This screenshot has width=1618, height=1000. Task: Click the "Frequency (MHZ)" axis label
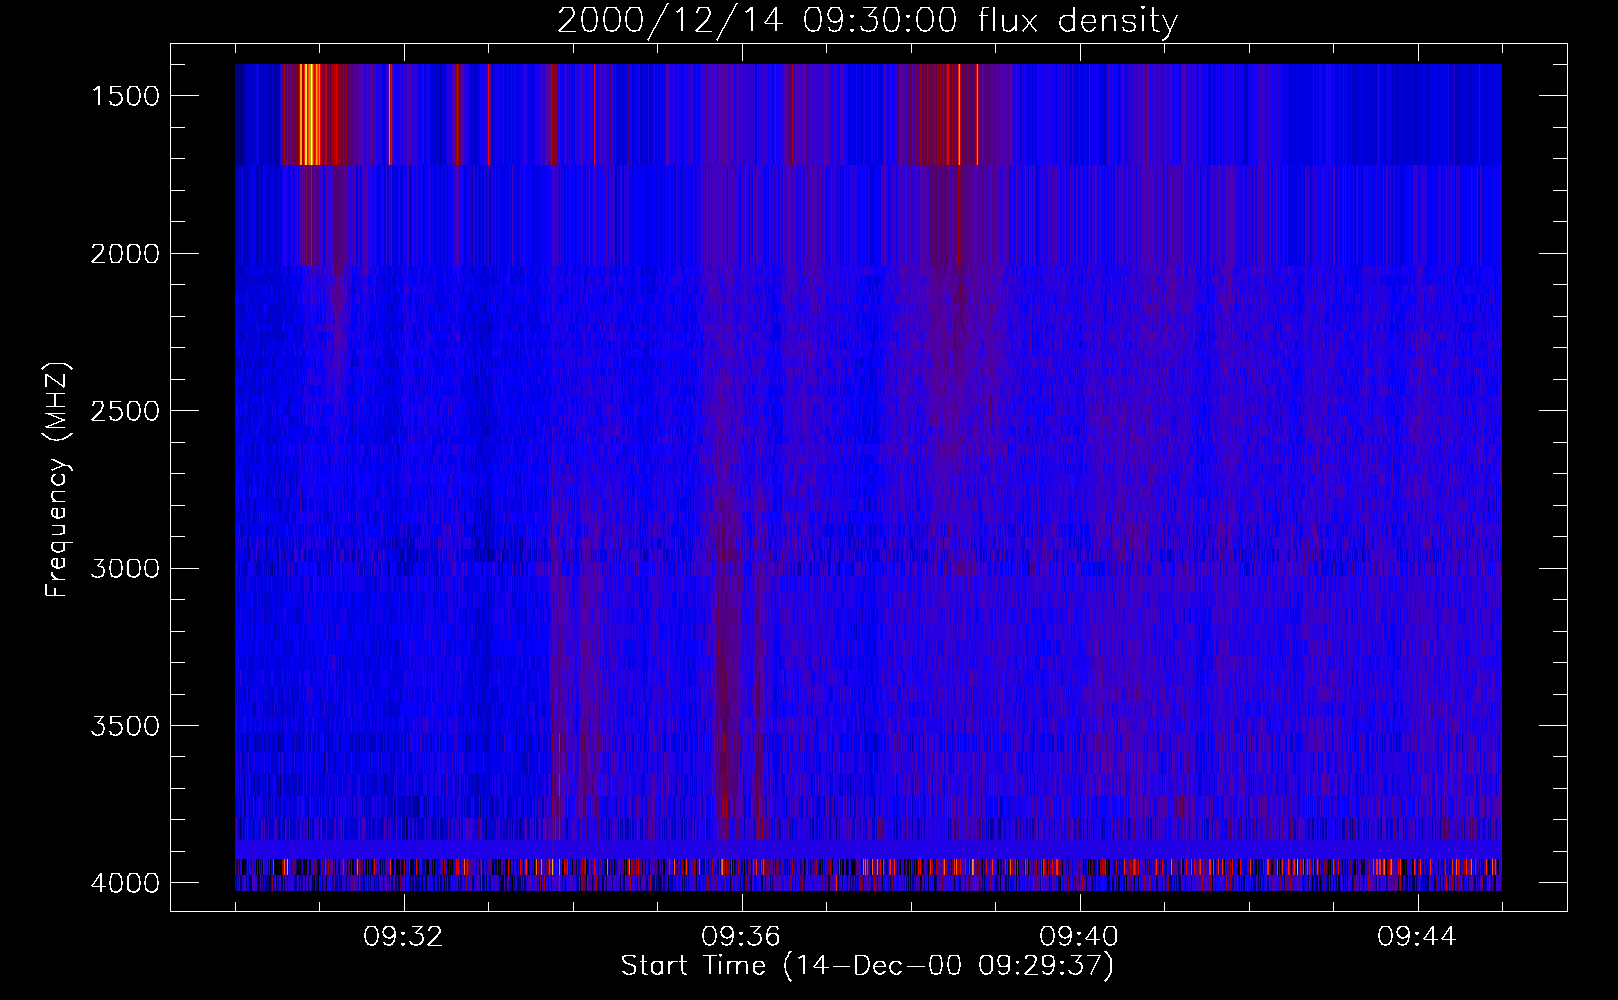(57, 480)
